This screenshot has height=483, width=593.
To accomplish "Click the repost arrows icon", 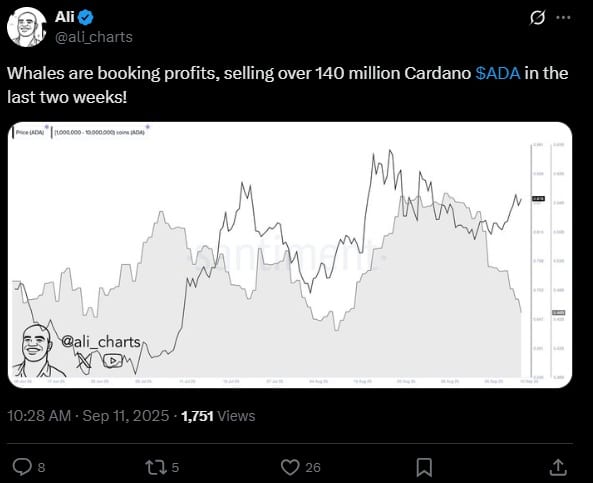I will point(156,467).
